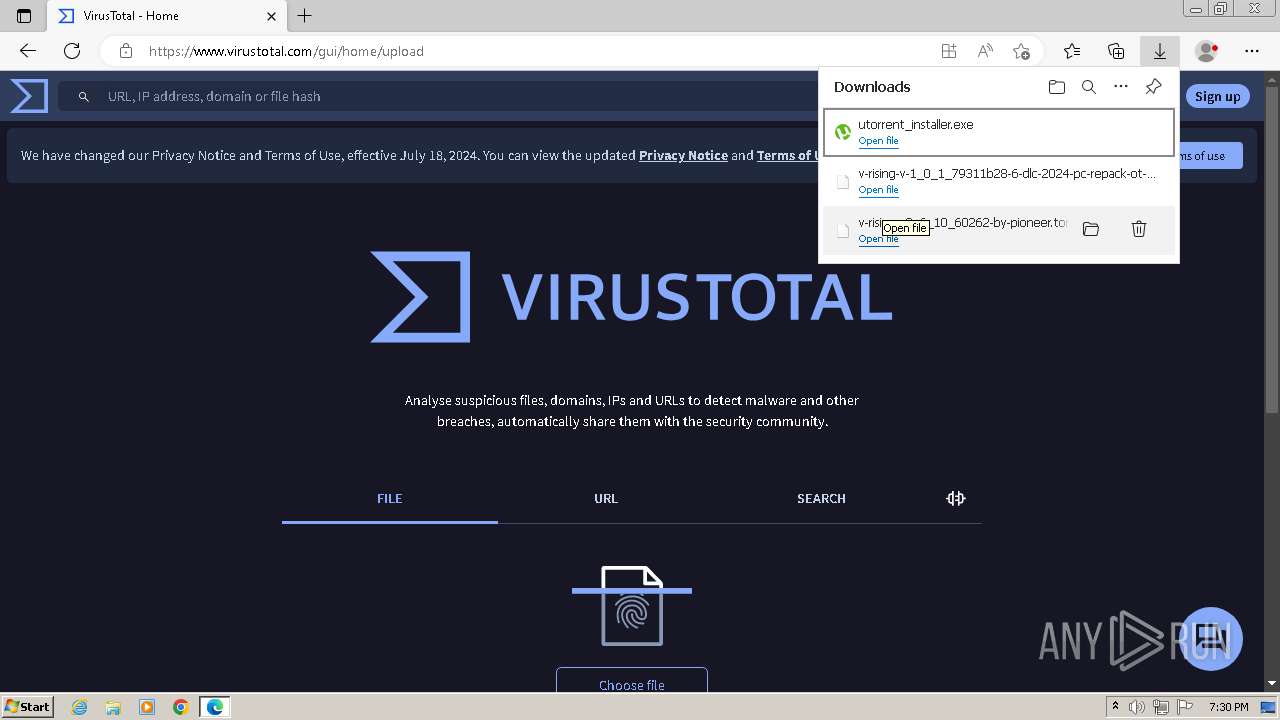This screenshot has width=1280, height=720.
Task: Show hidden tray icons arrow
Action: coord(1115,707)
